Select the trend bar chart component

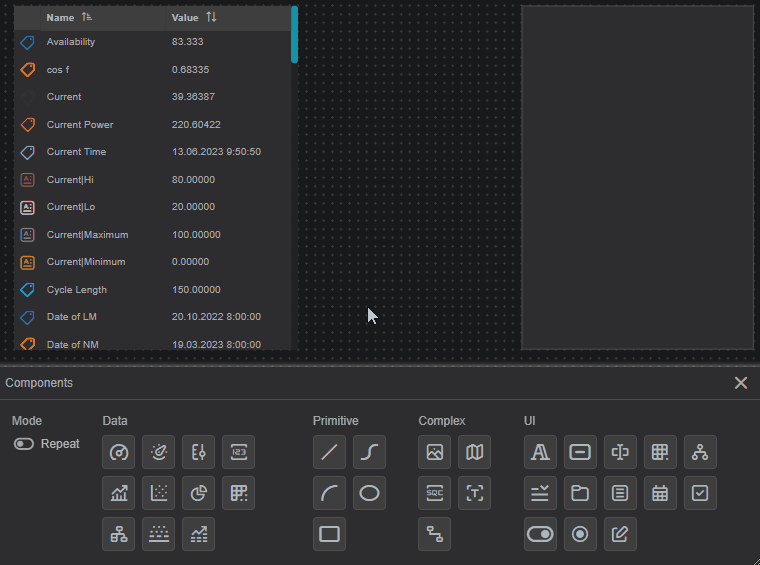119,493
